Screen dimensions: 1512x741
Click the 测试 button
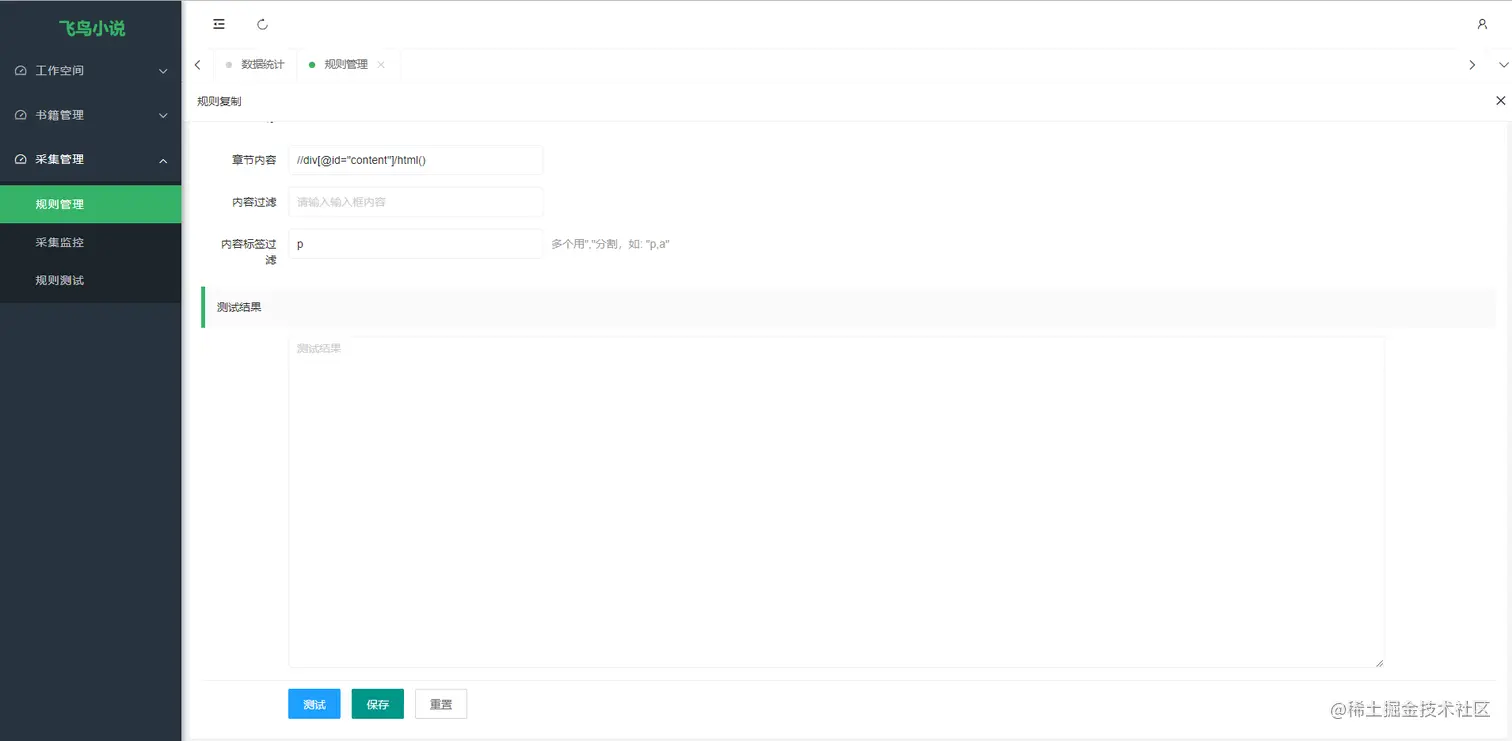click(x=314, y=704)
